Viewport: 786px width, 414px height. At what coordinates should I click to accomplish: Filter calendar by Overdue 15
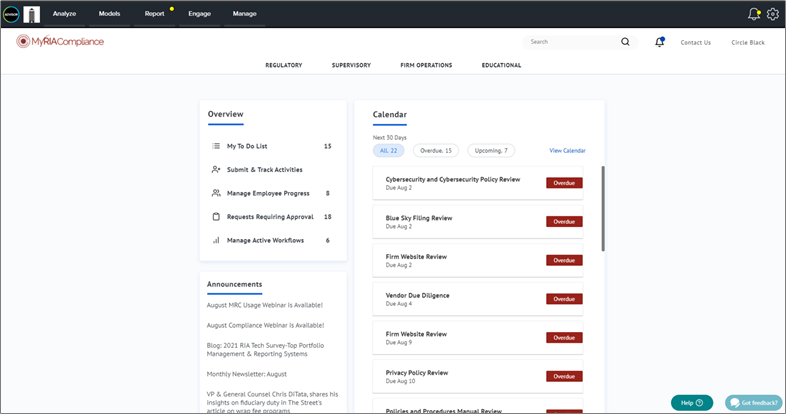[x=436, y=151]
